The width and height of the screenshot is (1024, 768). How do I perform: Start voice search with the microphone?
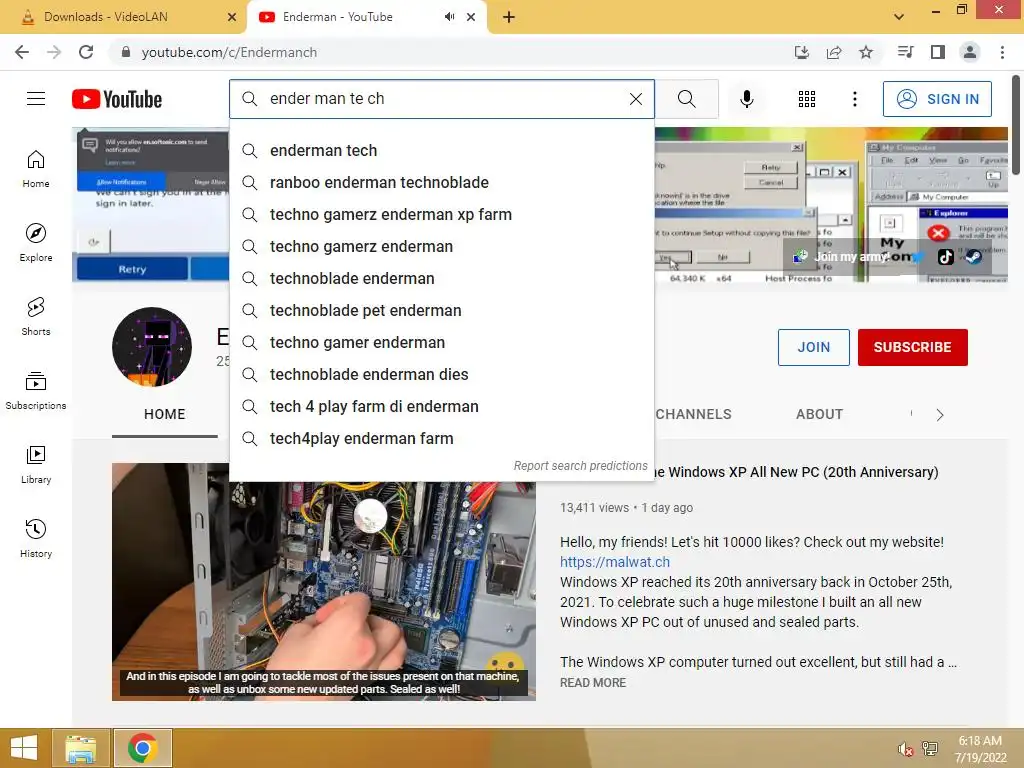tap(746, 99)
